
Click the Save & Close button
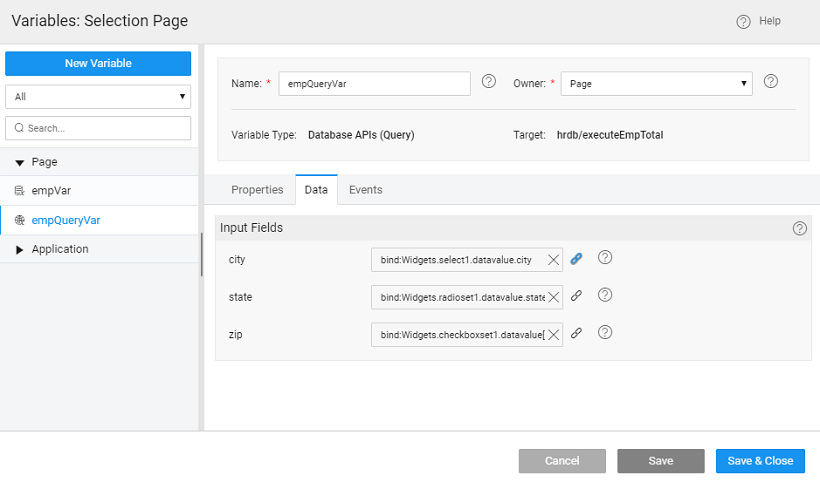tap(760, 461)
